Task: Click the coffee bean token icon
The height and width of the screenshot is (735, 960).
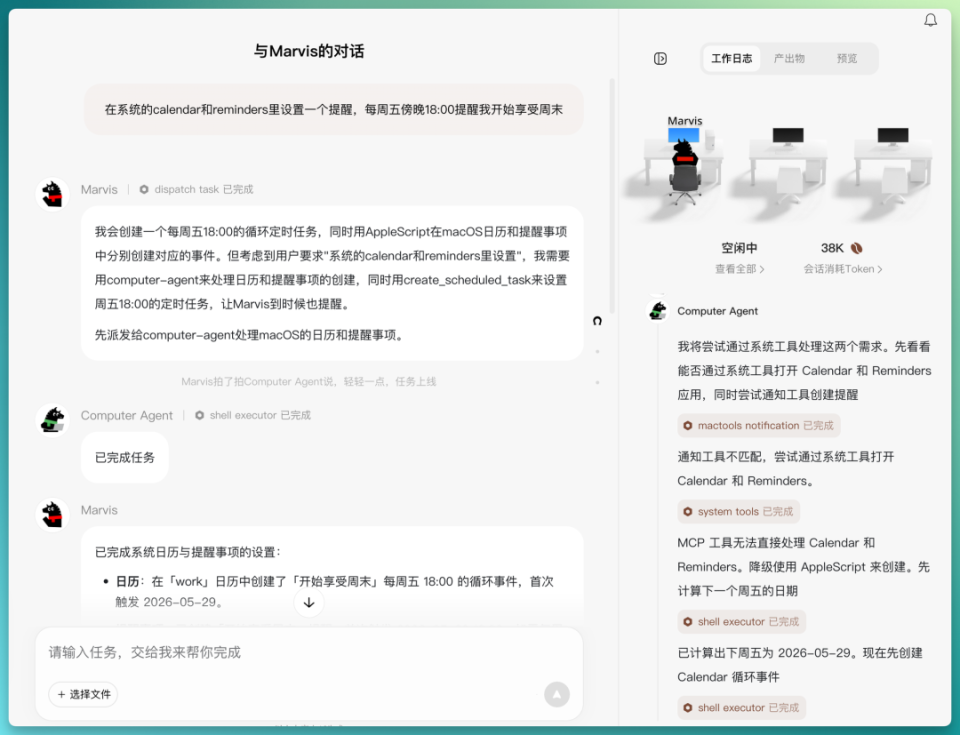Action: [x=857, y=248]
